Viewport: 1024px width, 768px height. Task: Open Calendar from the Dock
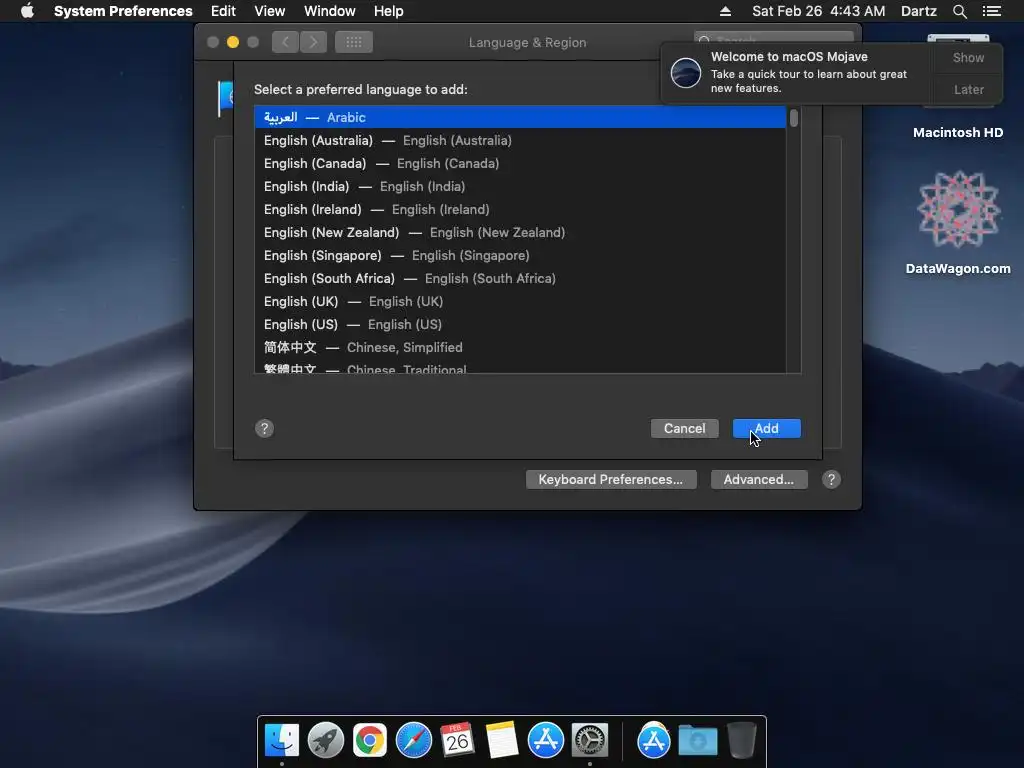(x=457, y=740)
